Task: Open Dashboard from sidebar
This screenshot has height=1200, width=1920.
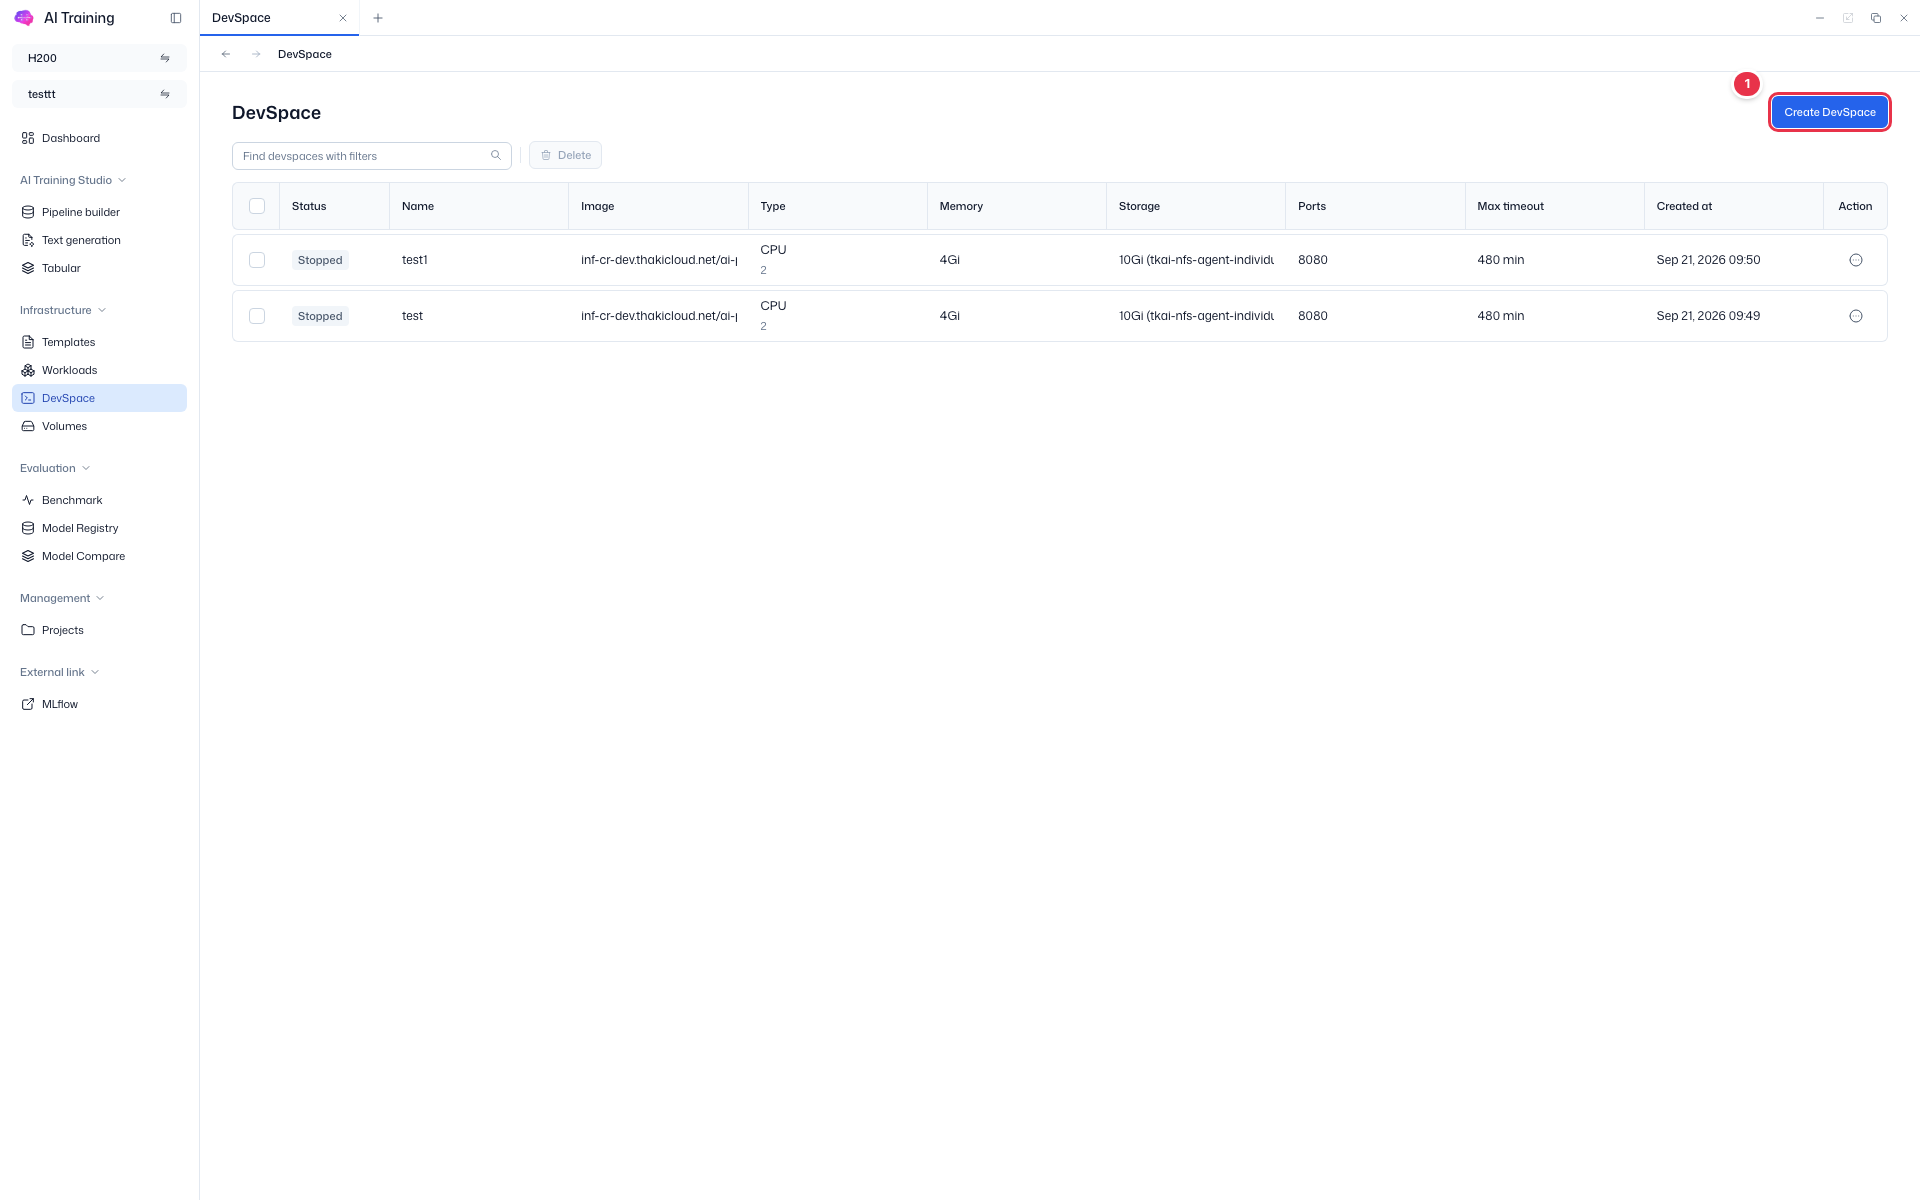Action: click(99, 138)
